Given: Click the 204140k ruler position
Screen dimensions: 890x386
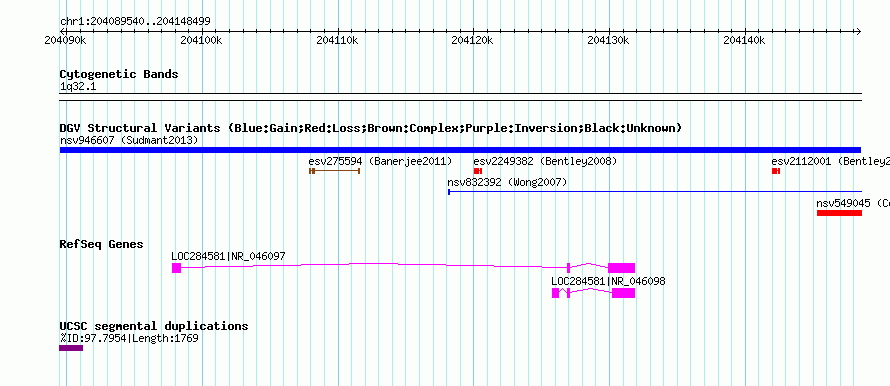Looking at the screenshot, I should pyautogui.click(x=744, y=40).
